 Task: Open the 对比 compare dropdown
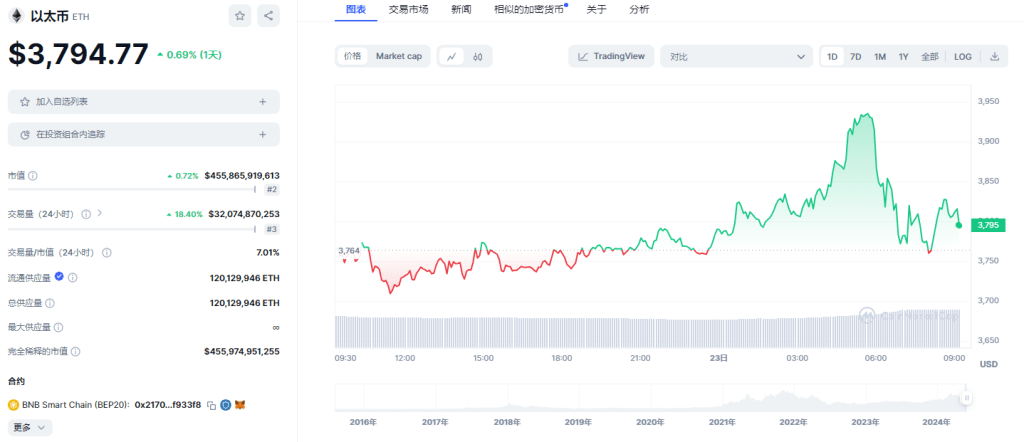pos(735,57)
